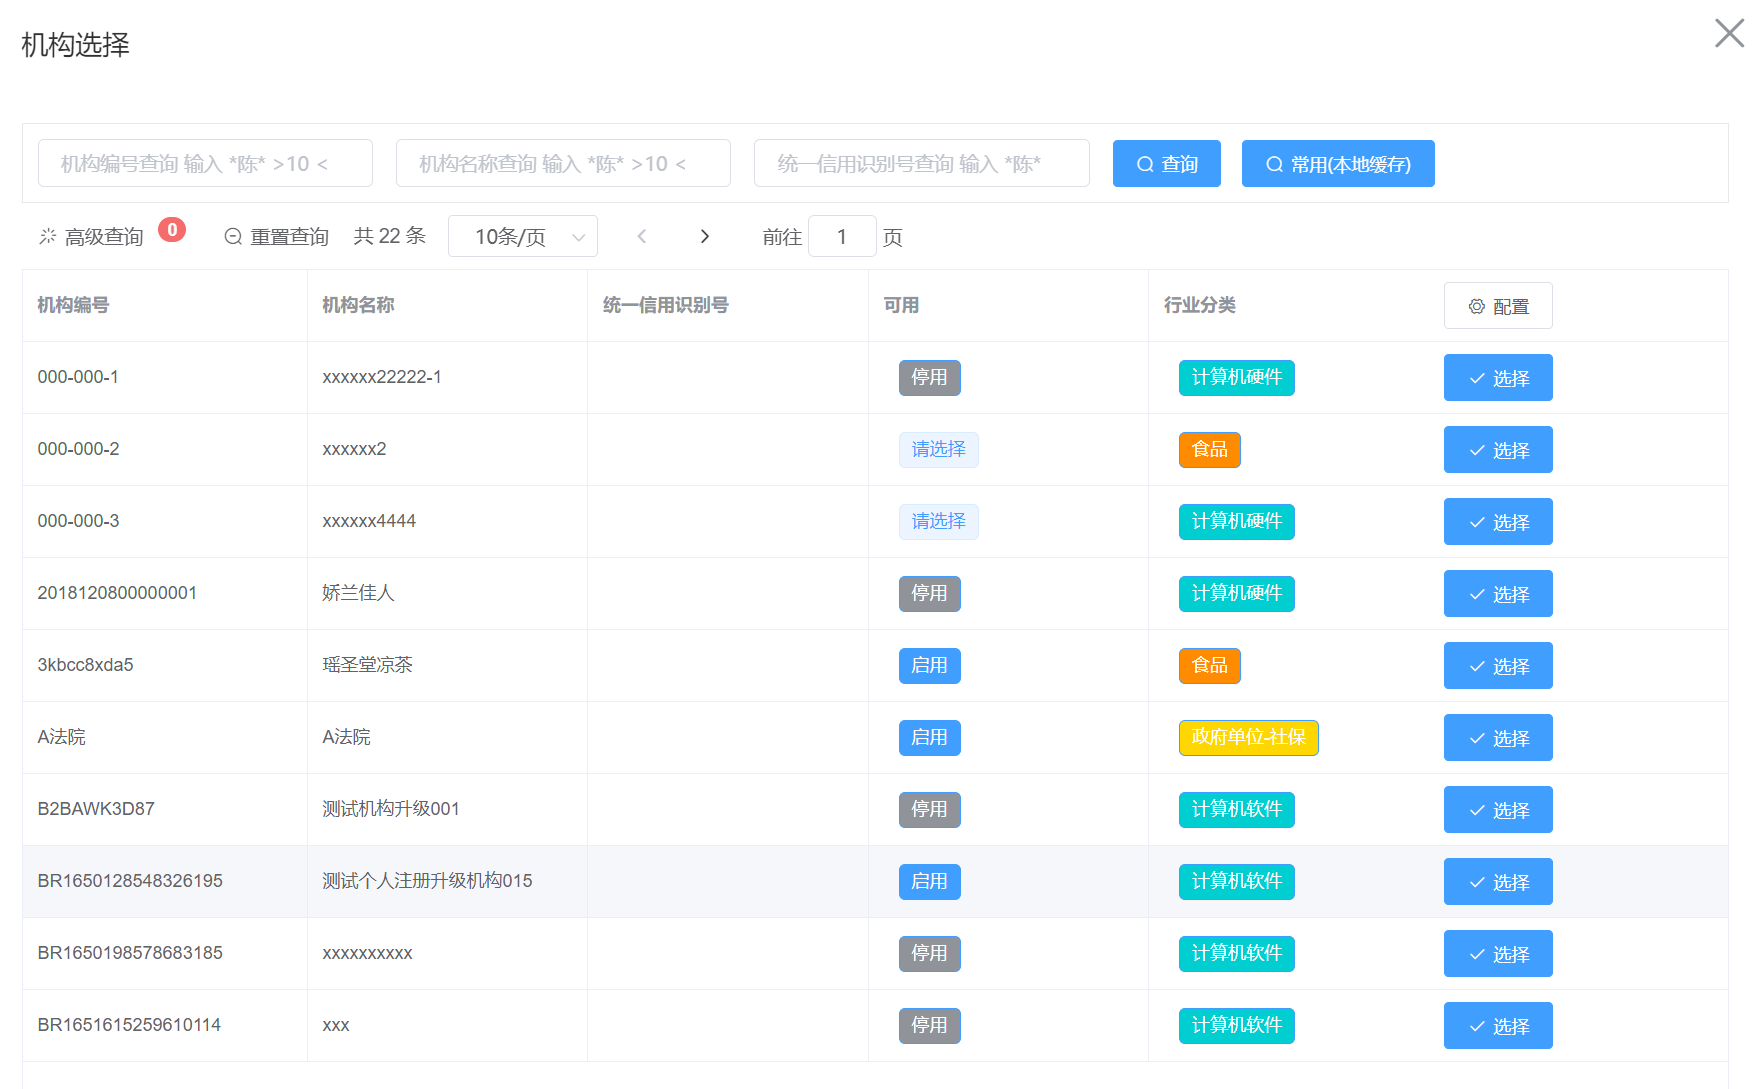
Task: Select the A法院 row with 选择
Action: pyautogui.click(x=1497, y=738)
